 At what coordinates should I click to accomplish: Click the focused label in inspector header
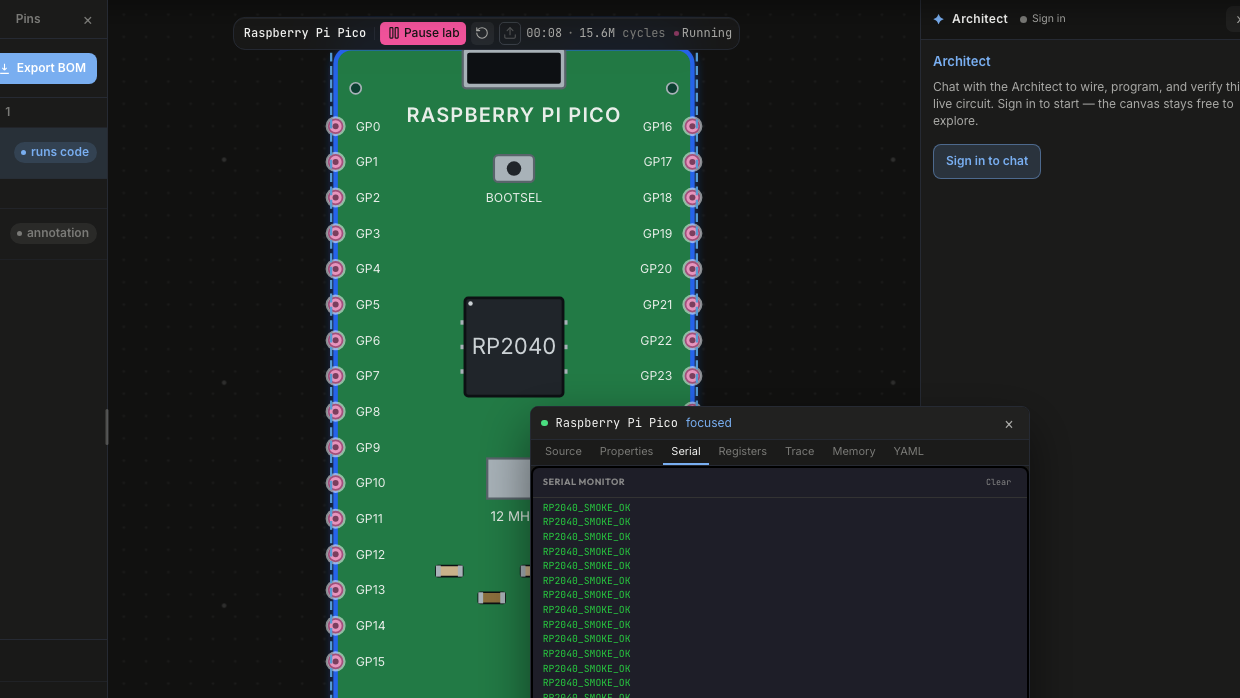pyautogui.click(x=709, y=423)
